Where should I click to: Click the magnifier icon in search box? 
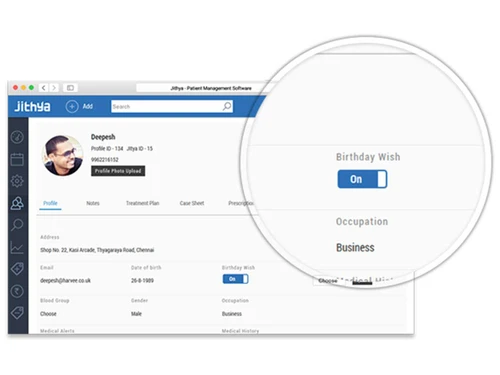[227, 106]
